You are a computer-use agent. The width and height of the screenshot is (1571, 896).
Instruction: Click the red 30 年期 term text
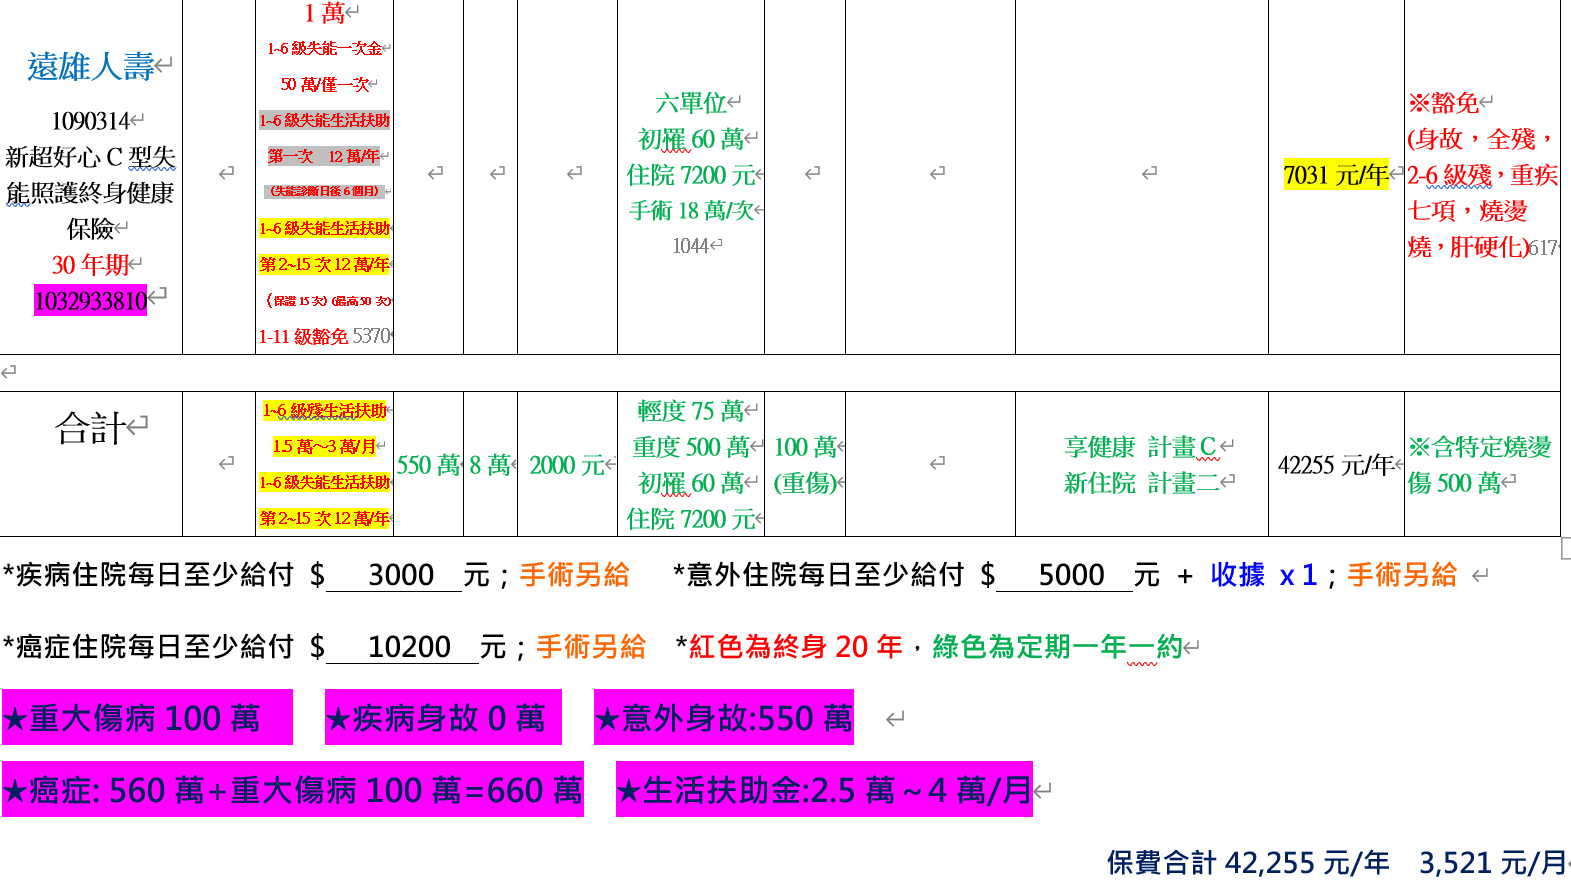tap(90, 265)
